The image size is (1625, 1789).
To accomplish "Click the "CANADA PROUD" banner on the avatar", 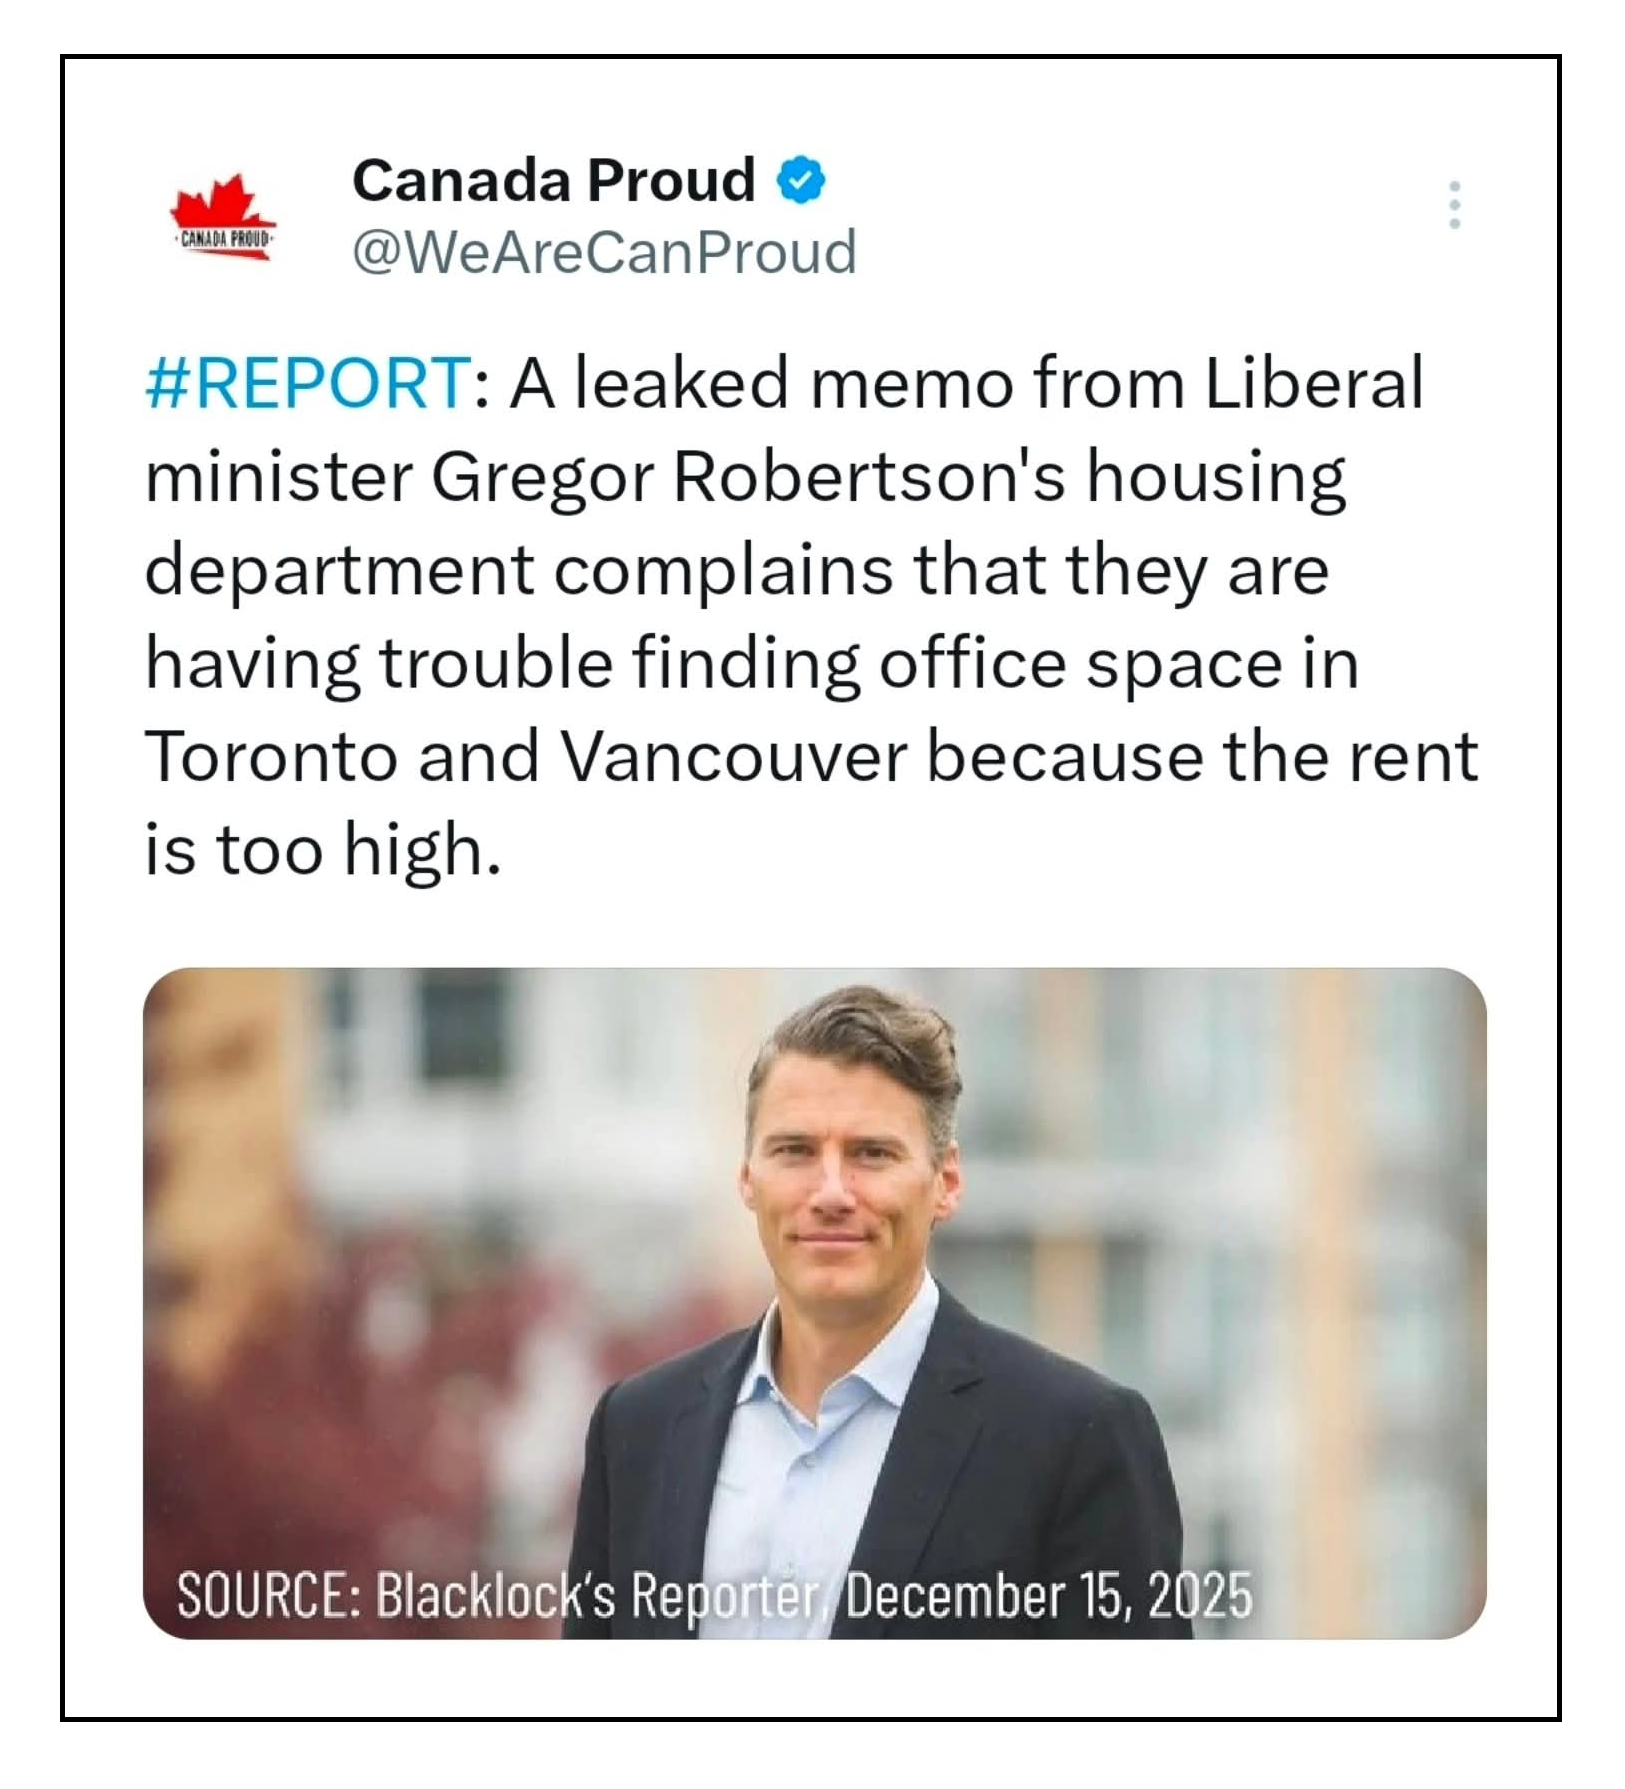I will (x=222, y=240).
